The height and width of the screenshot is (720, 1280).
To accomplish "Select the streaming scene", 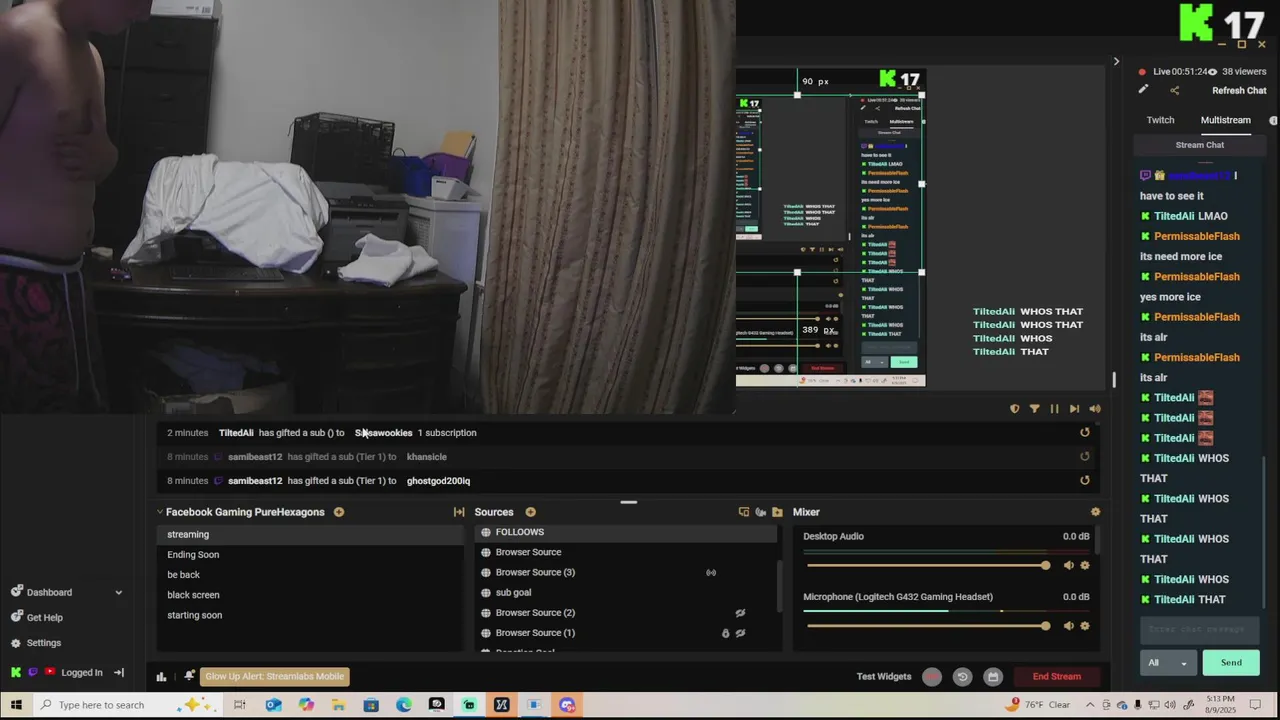I will point(310,535).
